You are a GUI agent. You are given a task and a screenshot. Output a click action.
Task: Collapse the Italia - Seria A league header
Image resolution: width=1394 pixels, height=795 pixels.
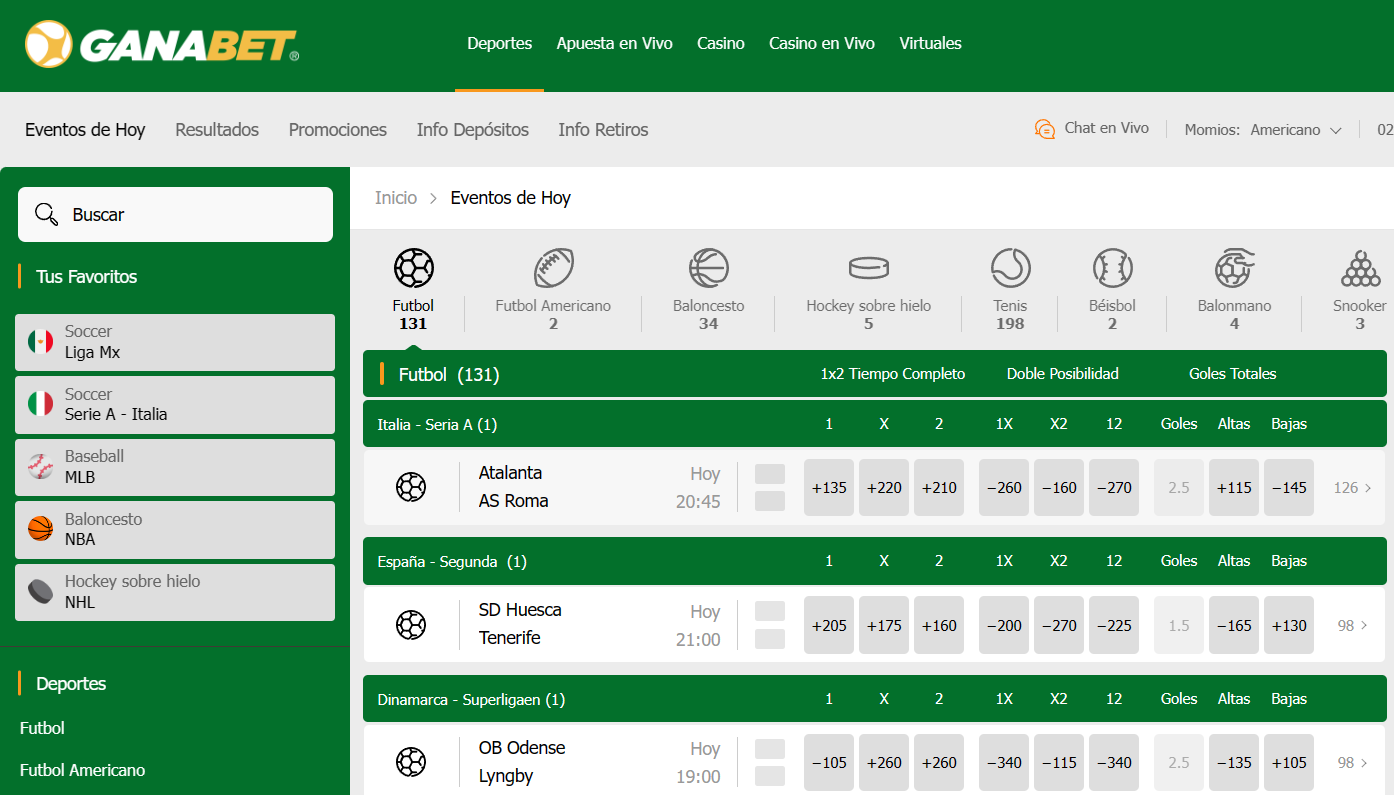[x=875, y=424]
